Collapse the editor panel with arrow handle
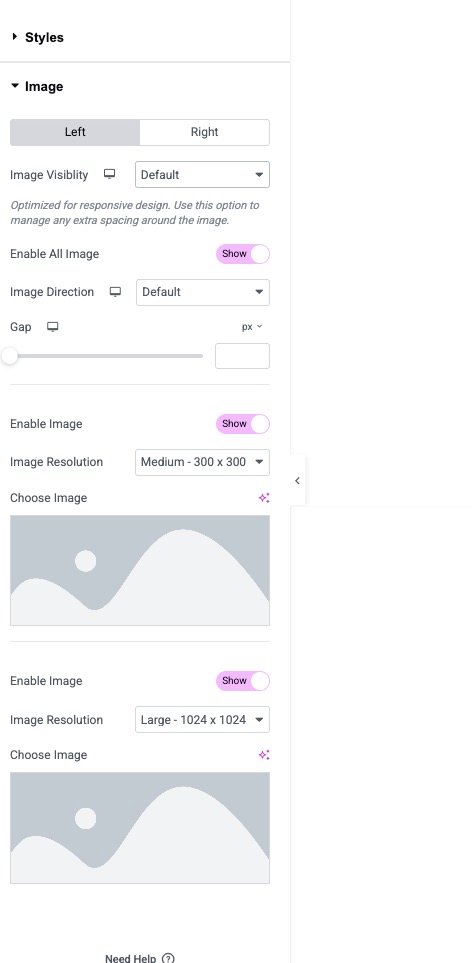The width and height of the screenshot is (472, 963). tap(297, 481)
